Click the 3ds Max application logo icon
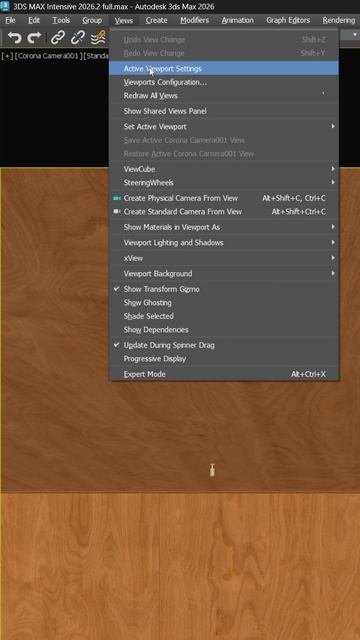Screen dimensions: 360x640 click(5, 6)
